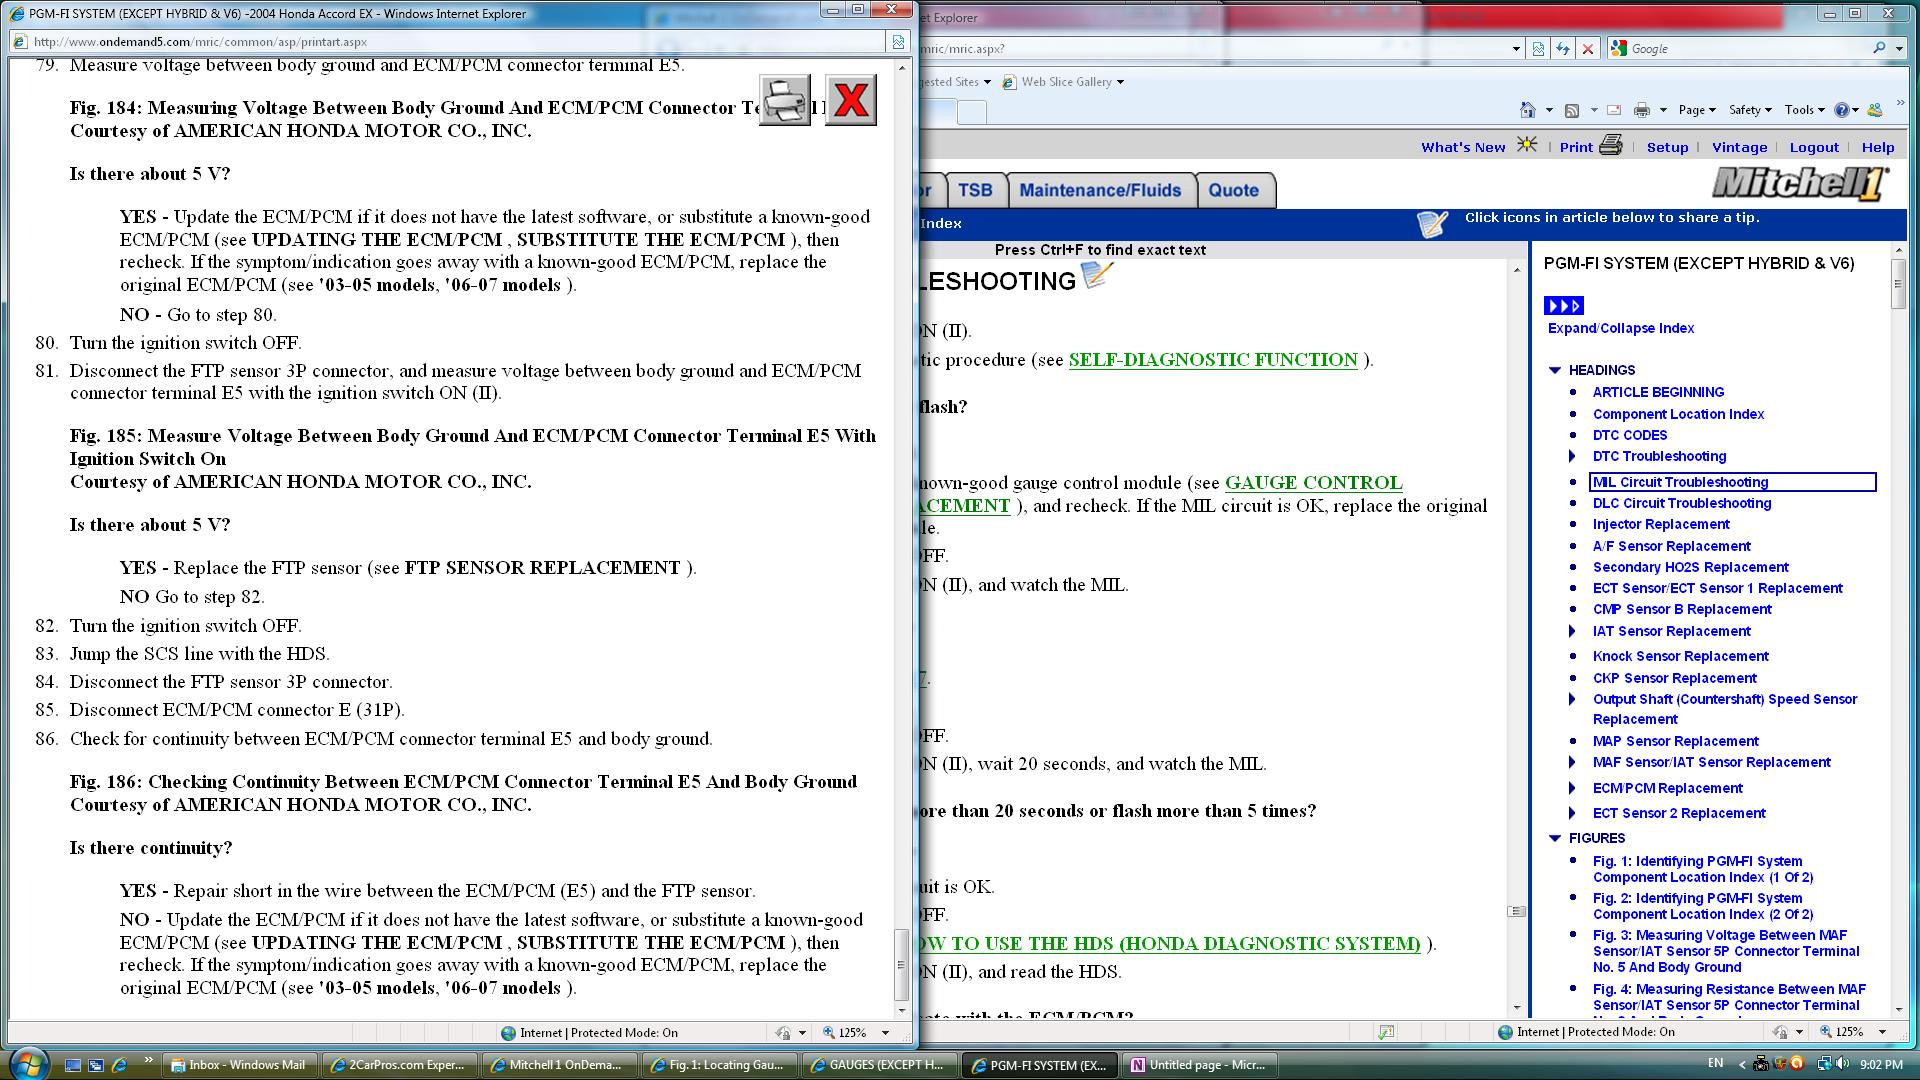Open the Tools dropdown menu
The height and width of the screenshot is (1080, 1920).
pyautogui.click(x=1803, y=110)
